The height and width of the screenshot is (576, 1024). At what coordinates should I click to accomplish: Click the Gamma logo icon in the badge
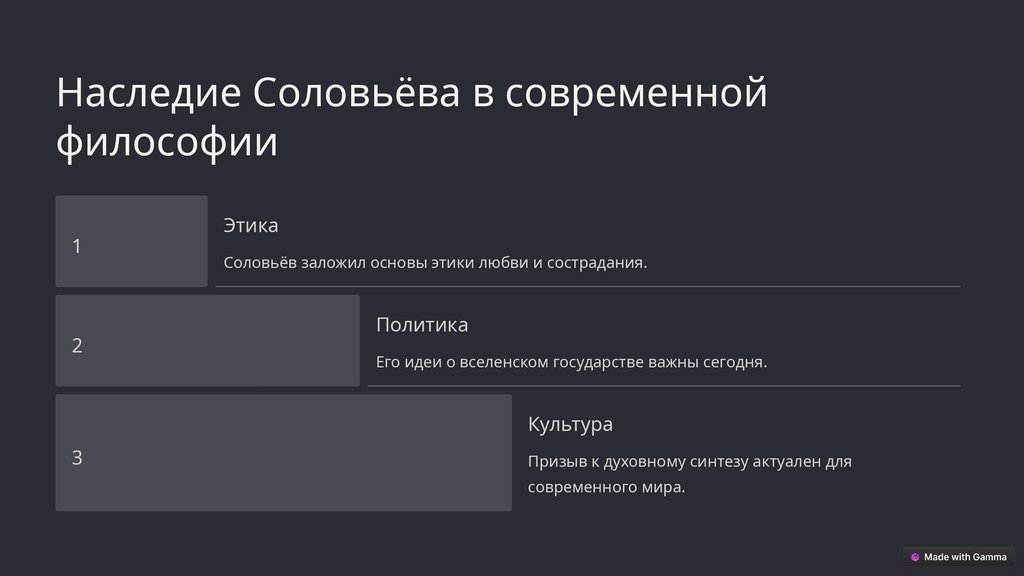[x=915, y=557]
